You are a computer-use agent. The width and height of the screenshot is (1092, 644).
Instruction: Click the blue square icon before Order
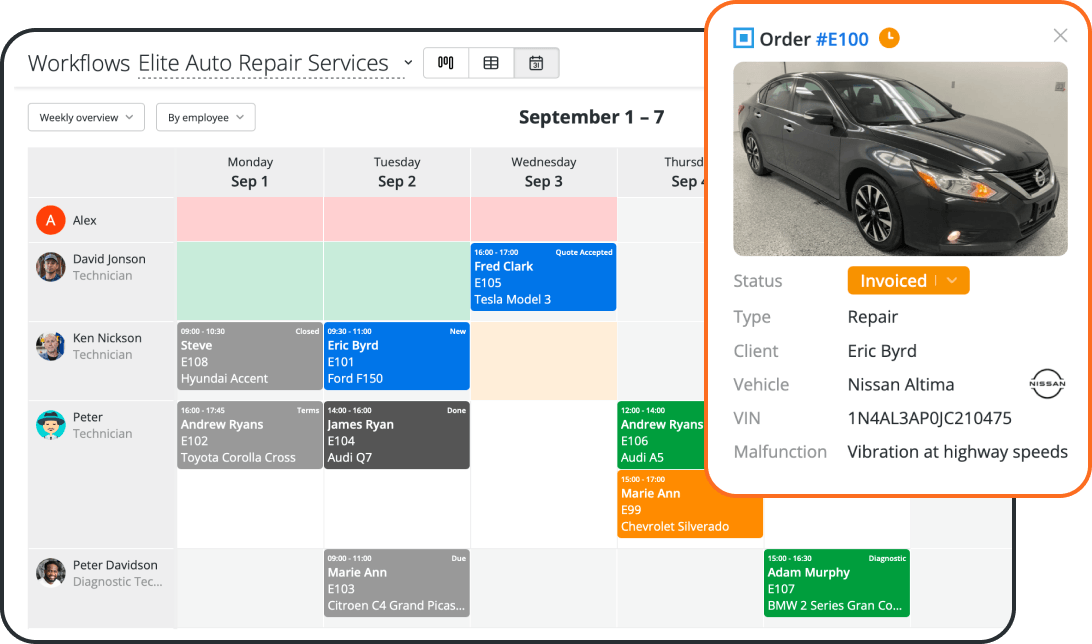(x=743, y=38)
